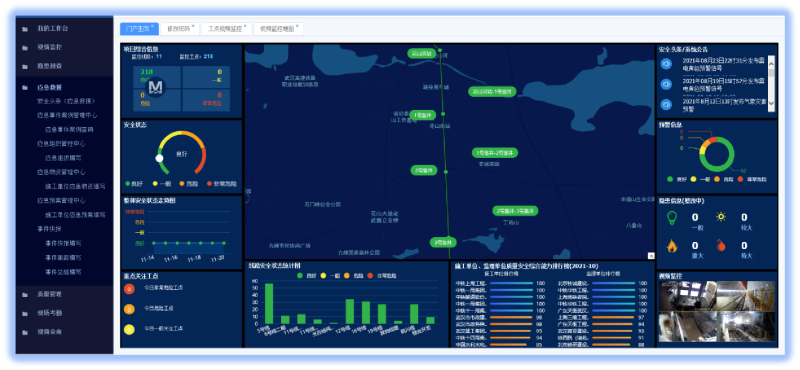
Task: Click the red 今日非常危险工点 circle badge
Action: [x=129, y=289]
